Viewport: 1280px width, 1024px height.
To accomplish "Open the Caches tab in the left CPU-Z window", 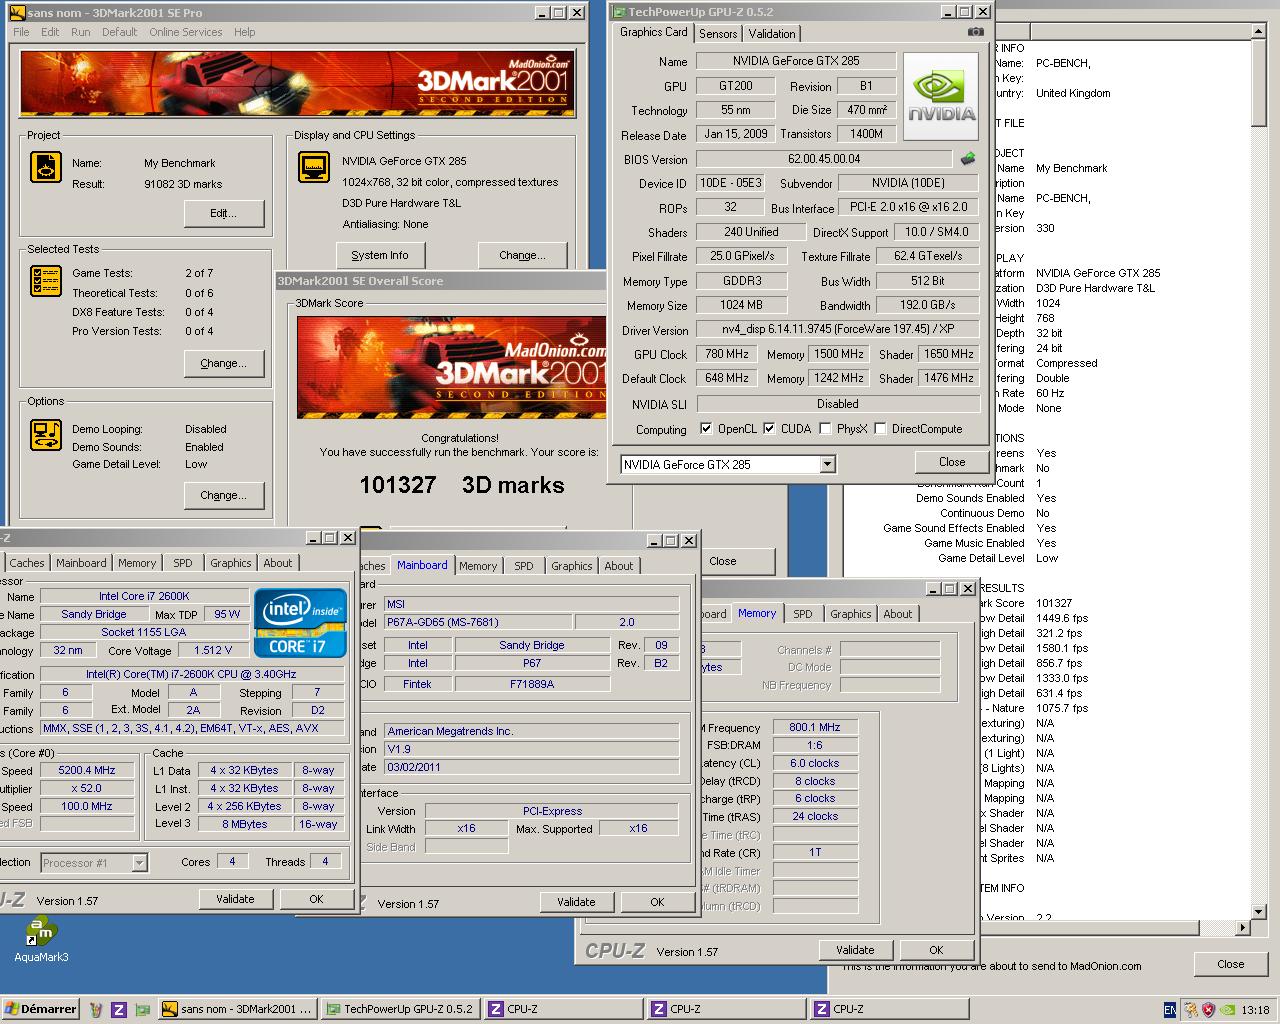I will pos(27,563).
